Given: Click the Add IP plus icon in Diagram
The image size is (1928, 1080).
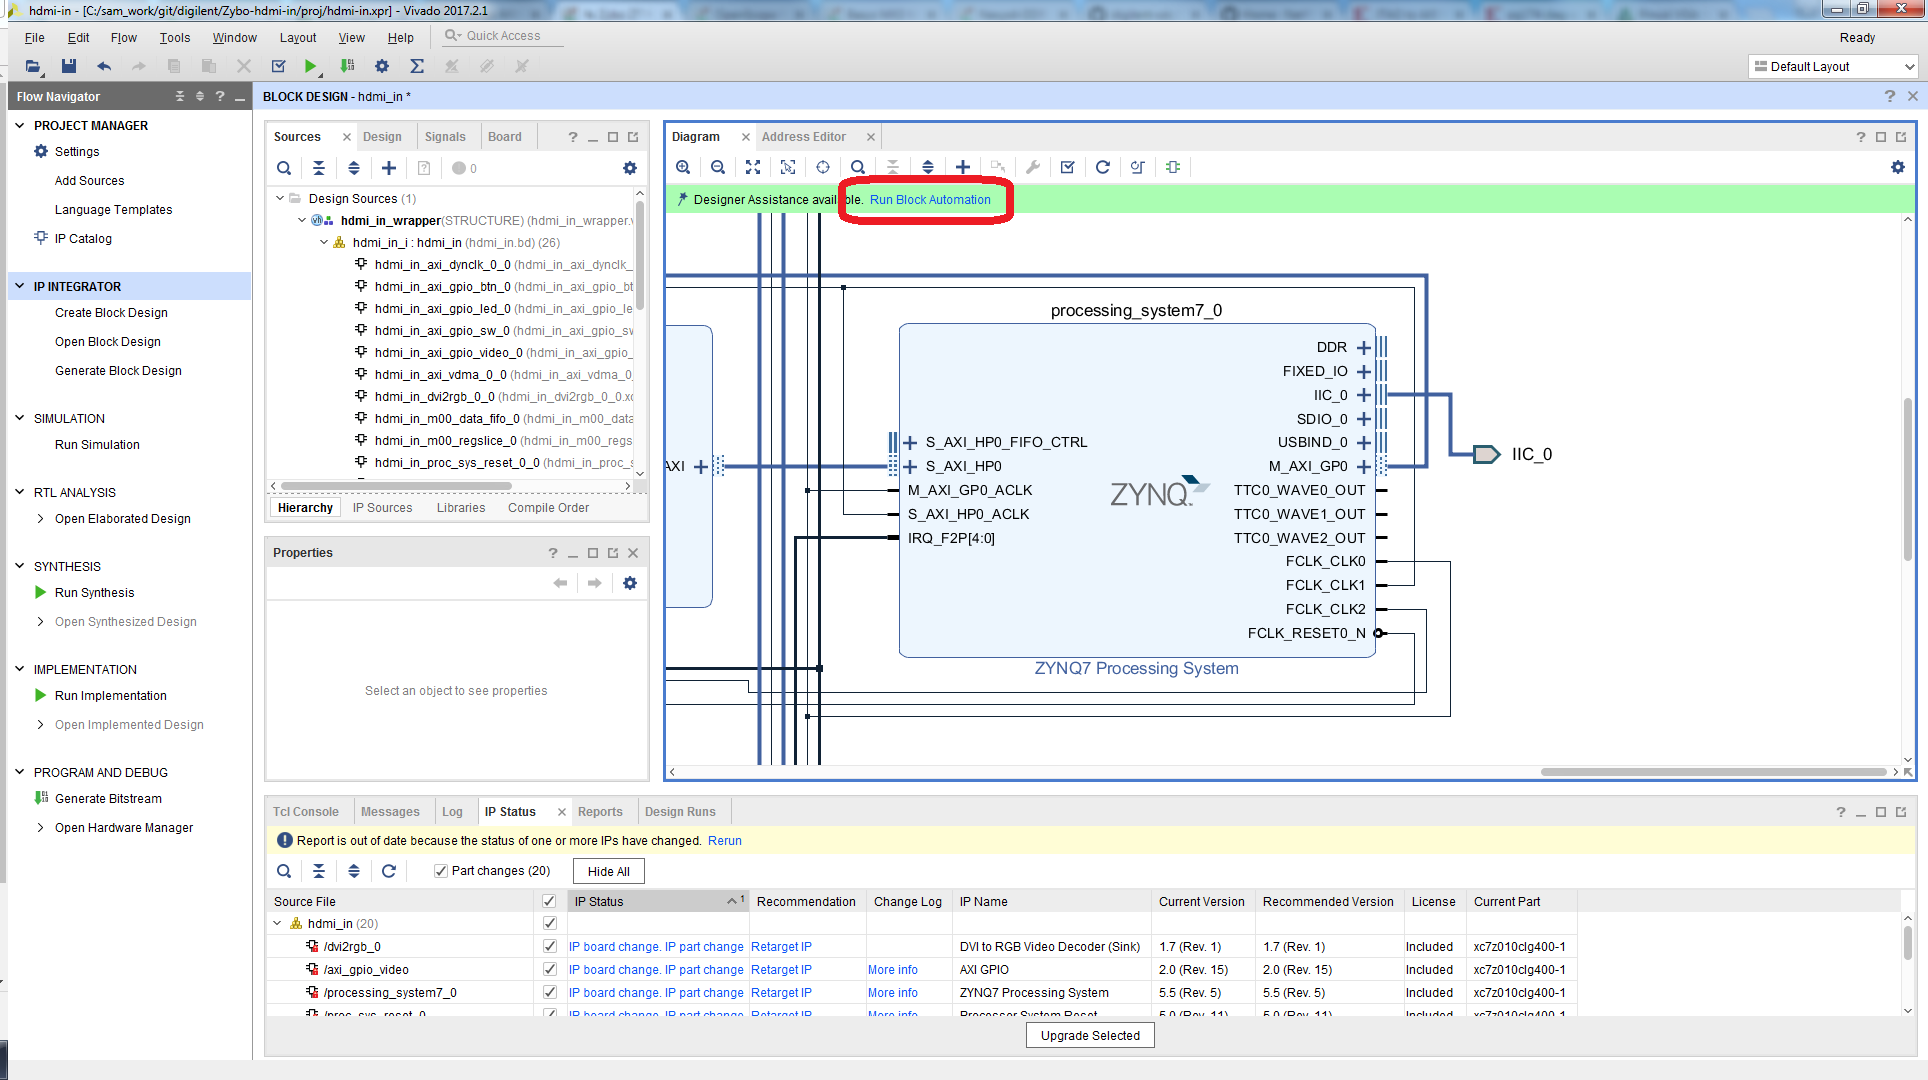Looking at the screenshot, I should click(962, 167).
